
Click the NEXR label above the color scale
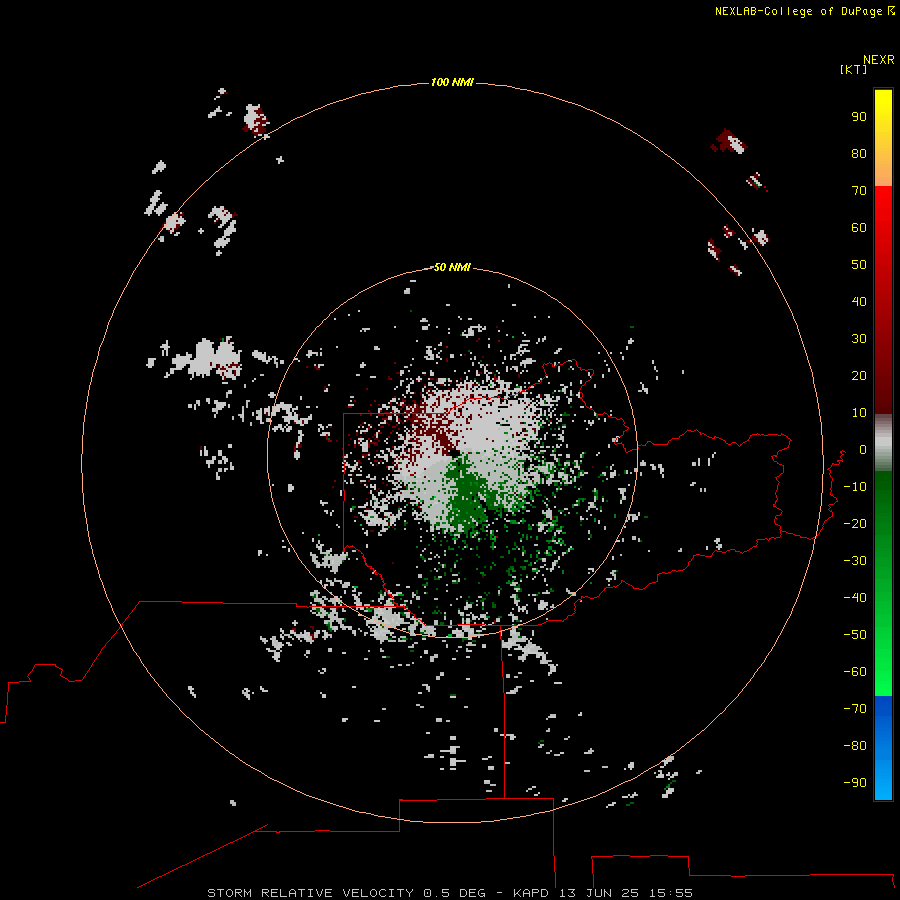tap(879, 60)
